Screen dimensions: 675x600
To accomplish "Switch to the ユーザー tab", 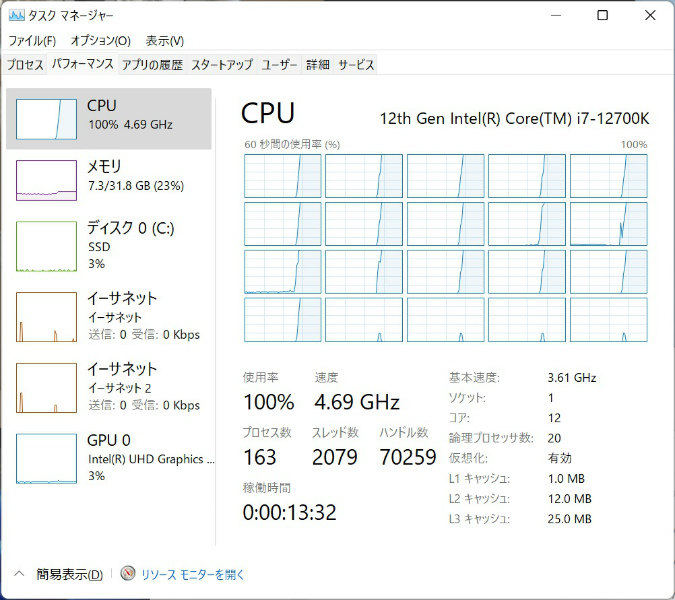I will click(x=280, y=65).
